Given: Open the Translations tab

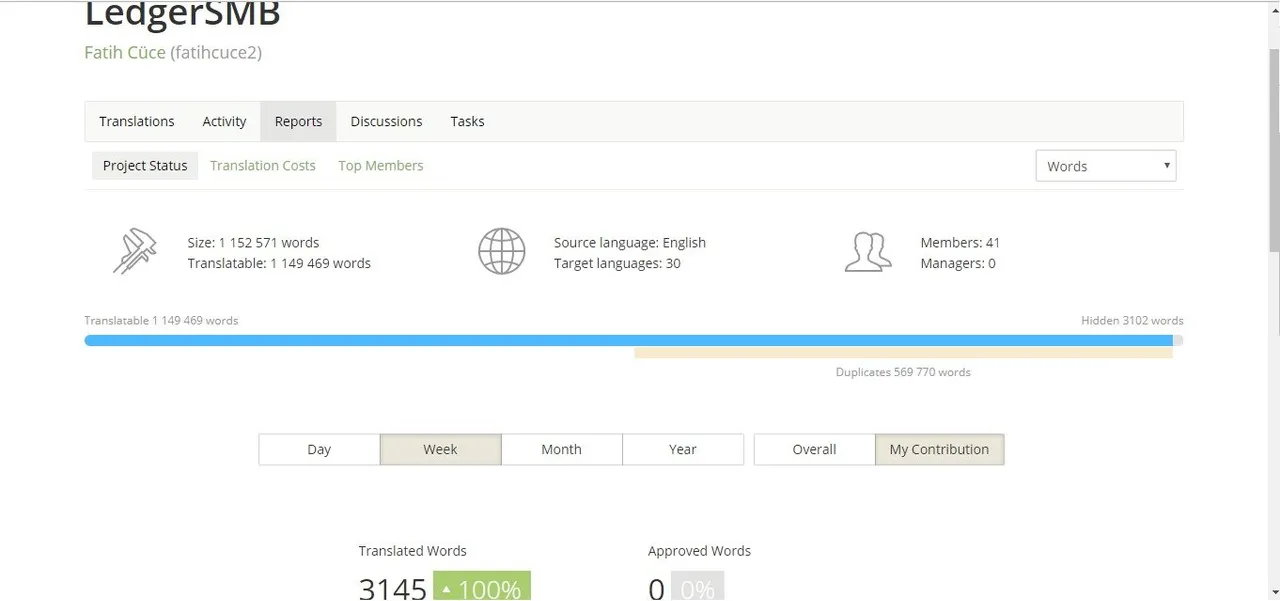Looking at the screenshot, I should [x=137, y=121].
